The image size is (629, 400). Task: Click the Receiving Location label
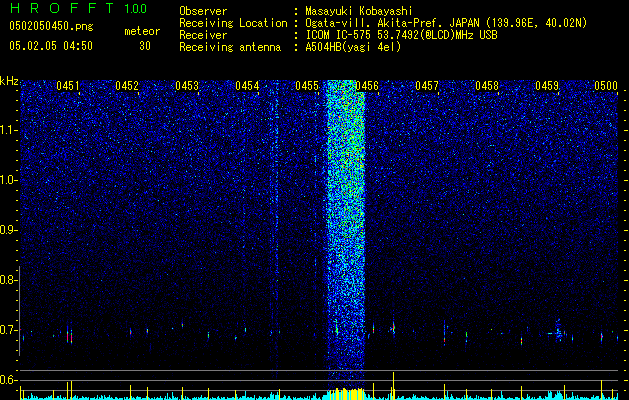(x=233, y=23)
